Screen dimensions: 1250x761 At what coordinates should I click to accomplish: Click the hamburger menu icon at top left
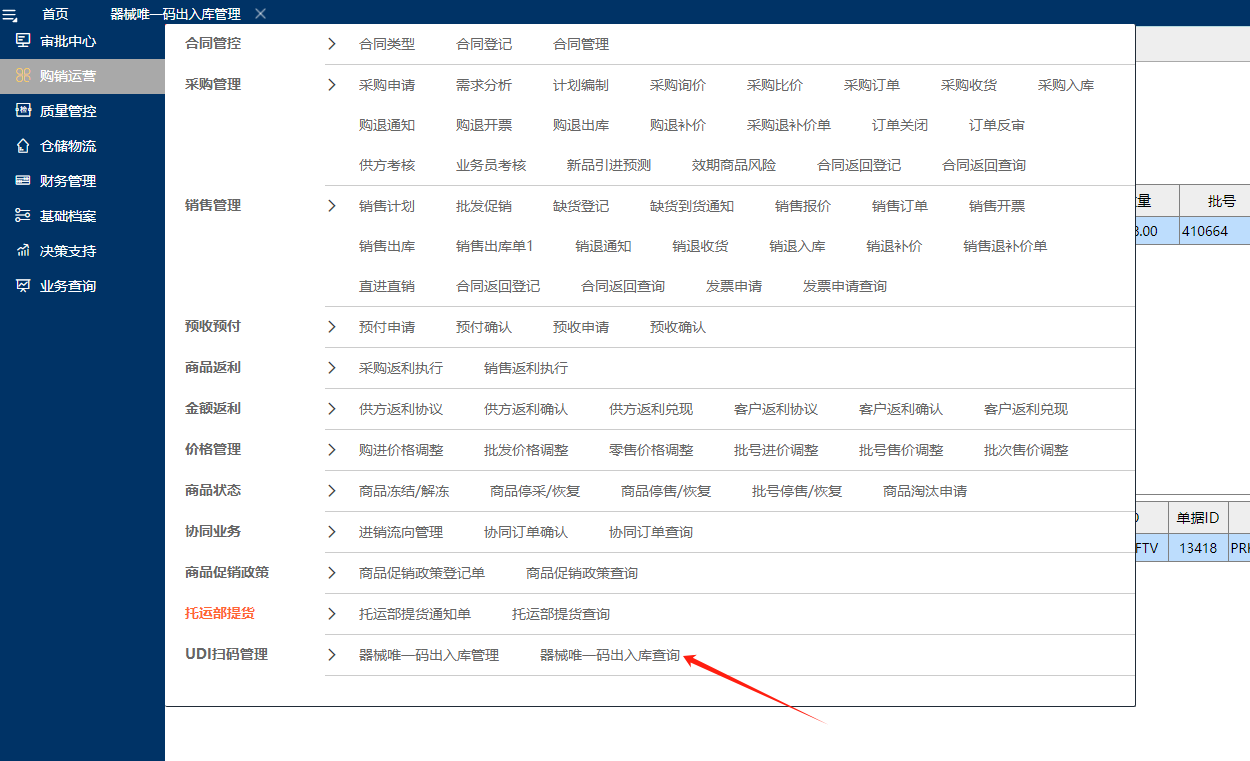coord(10,14)
